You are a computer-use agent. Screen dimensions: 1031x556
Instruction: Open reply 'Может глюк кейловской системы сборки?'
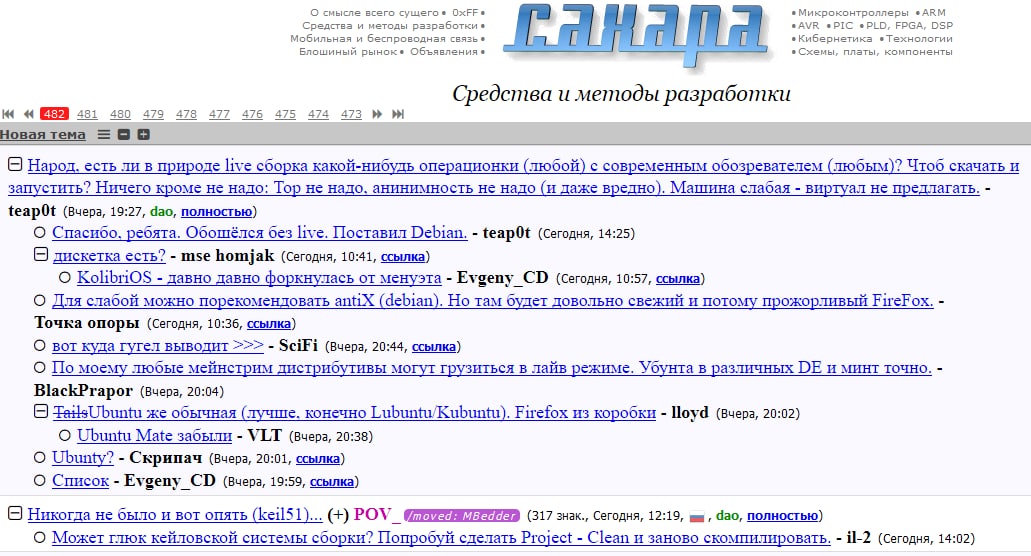point(441,537)
